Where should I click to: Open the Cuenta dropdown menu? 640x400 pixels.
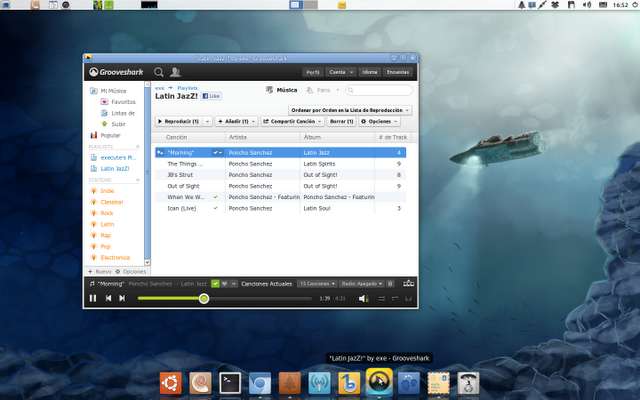click(x=339, y=72)
